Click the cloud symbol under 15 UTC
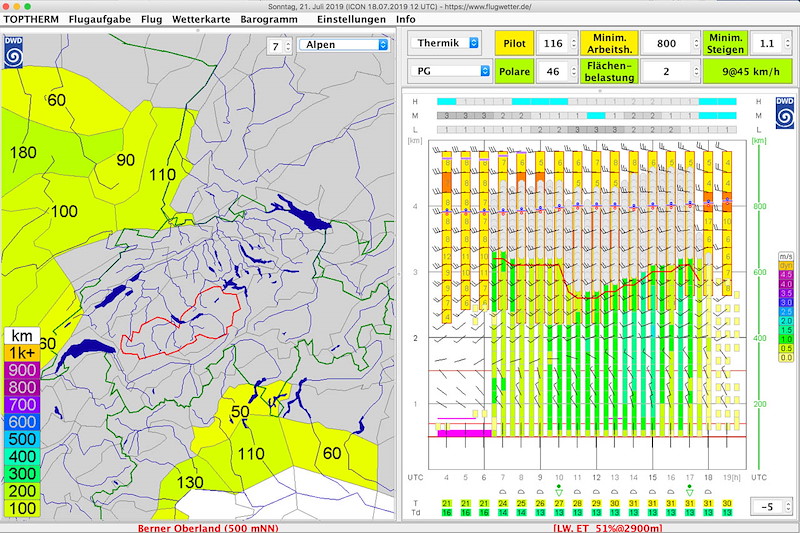This screenshot has width=800, height=533. (652, 492)
